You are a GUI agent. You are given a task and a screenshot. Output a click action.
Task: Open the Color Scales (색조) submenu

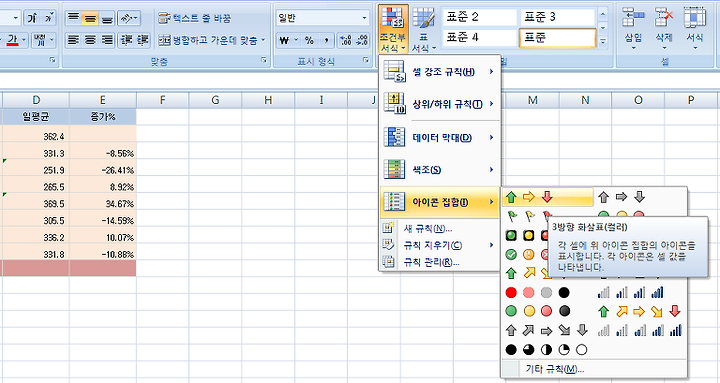coord(439,169)
